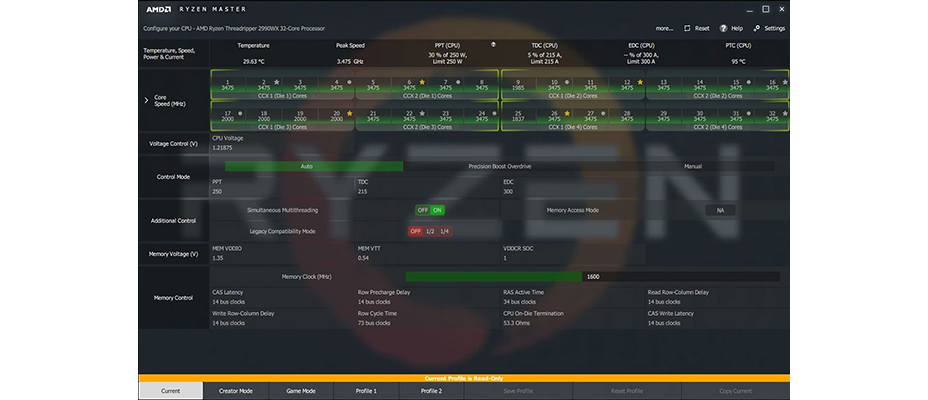Click the TDC value 215
This screenshot has height=400, width=928.
[x=362, y=192]
